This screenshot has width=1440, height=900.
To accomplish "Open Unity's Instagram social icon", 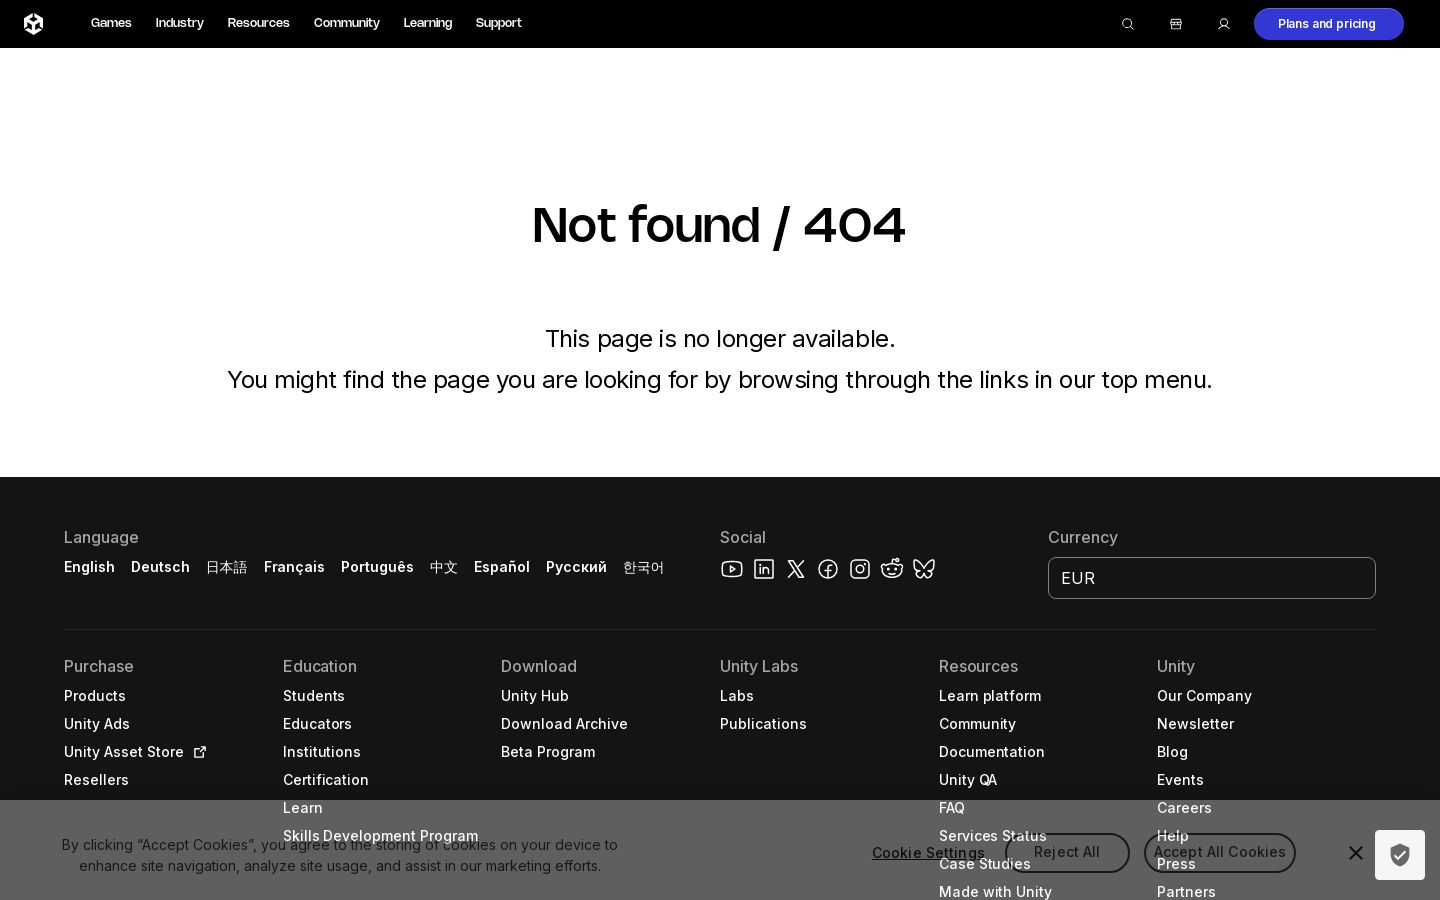I will coord(860,569).
